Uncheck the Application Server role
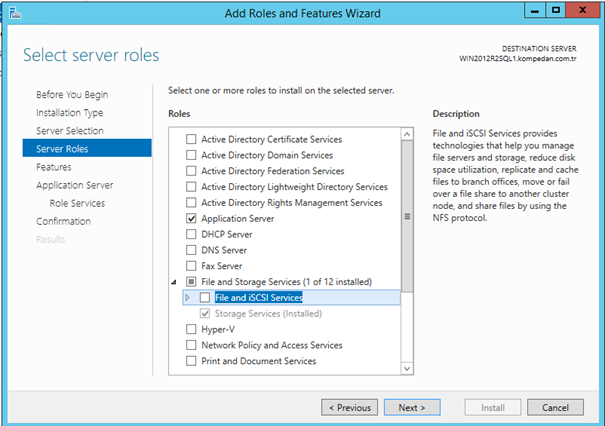This screenshot has width=605, height=426. coord(192,218)
